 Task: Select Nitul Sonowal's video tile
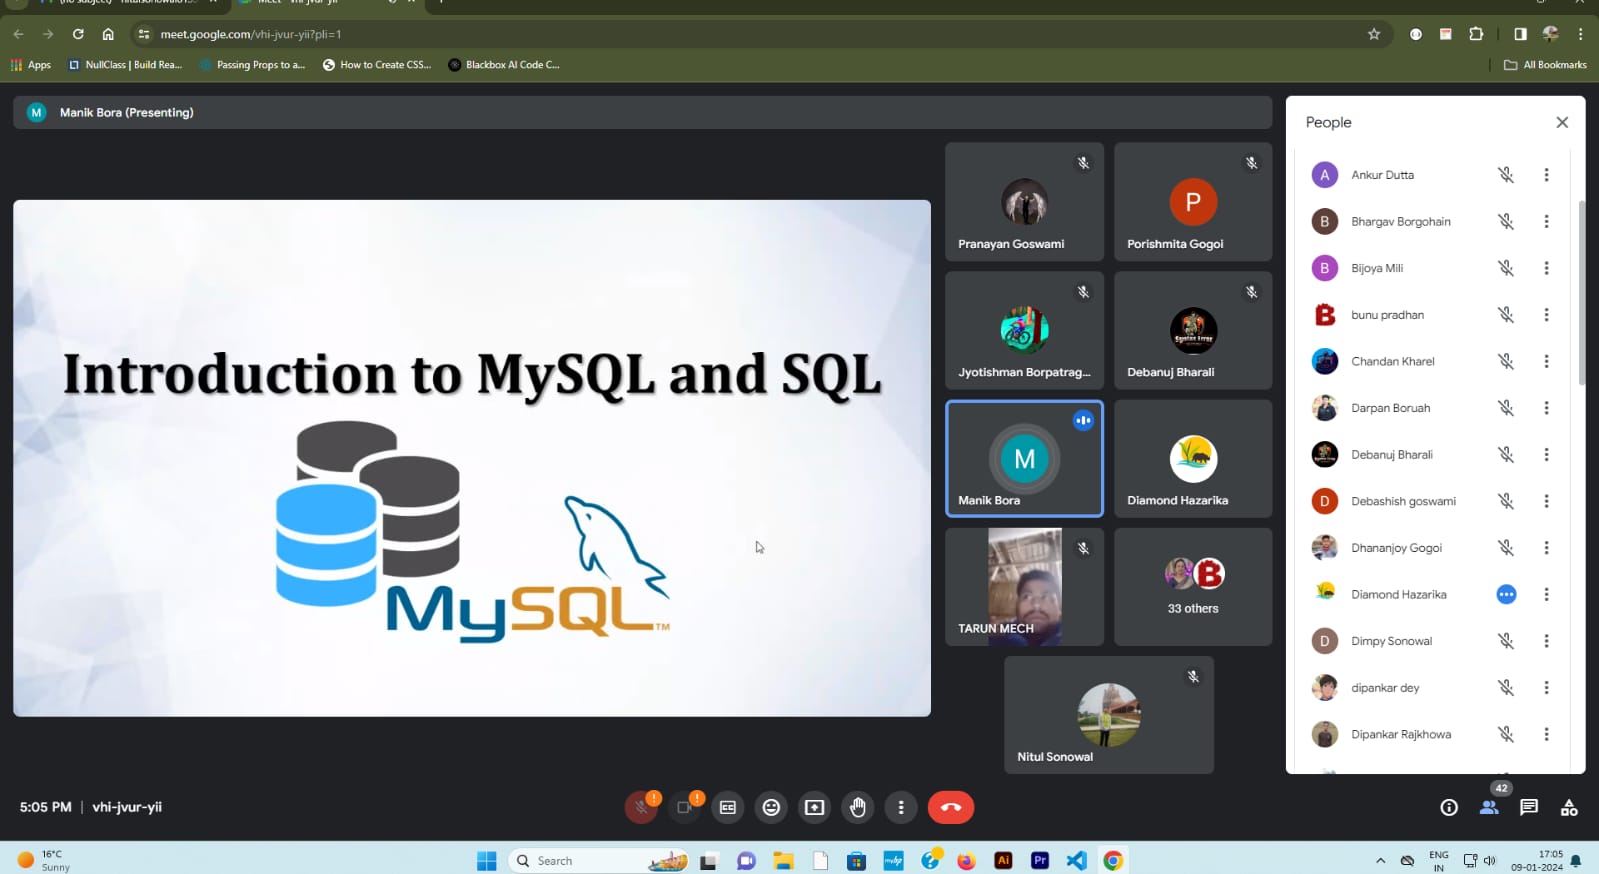(1109, 715)
